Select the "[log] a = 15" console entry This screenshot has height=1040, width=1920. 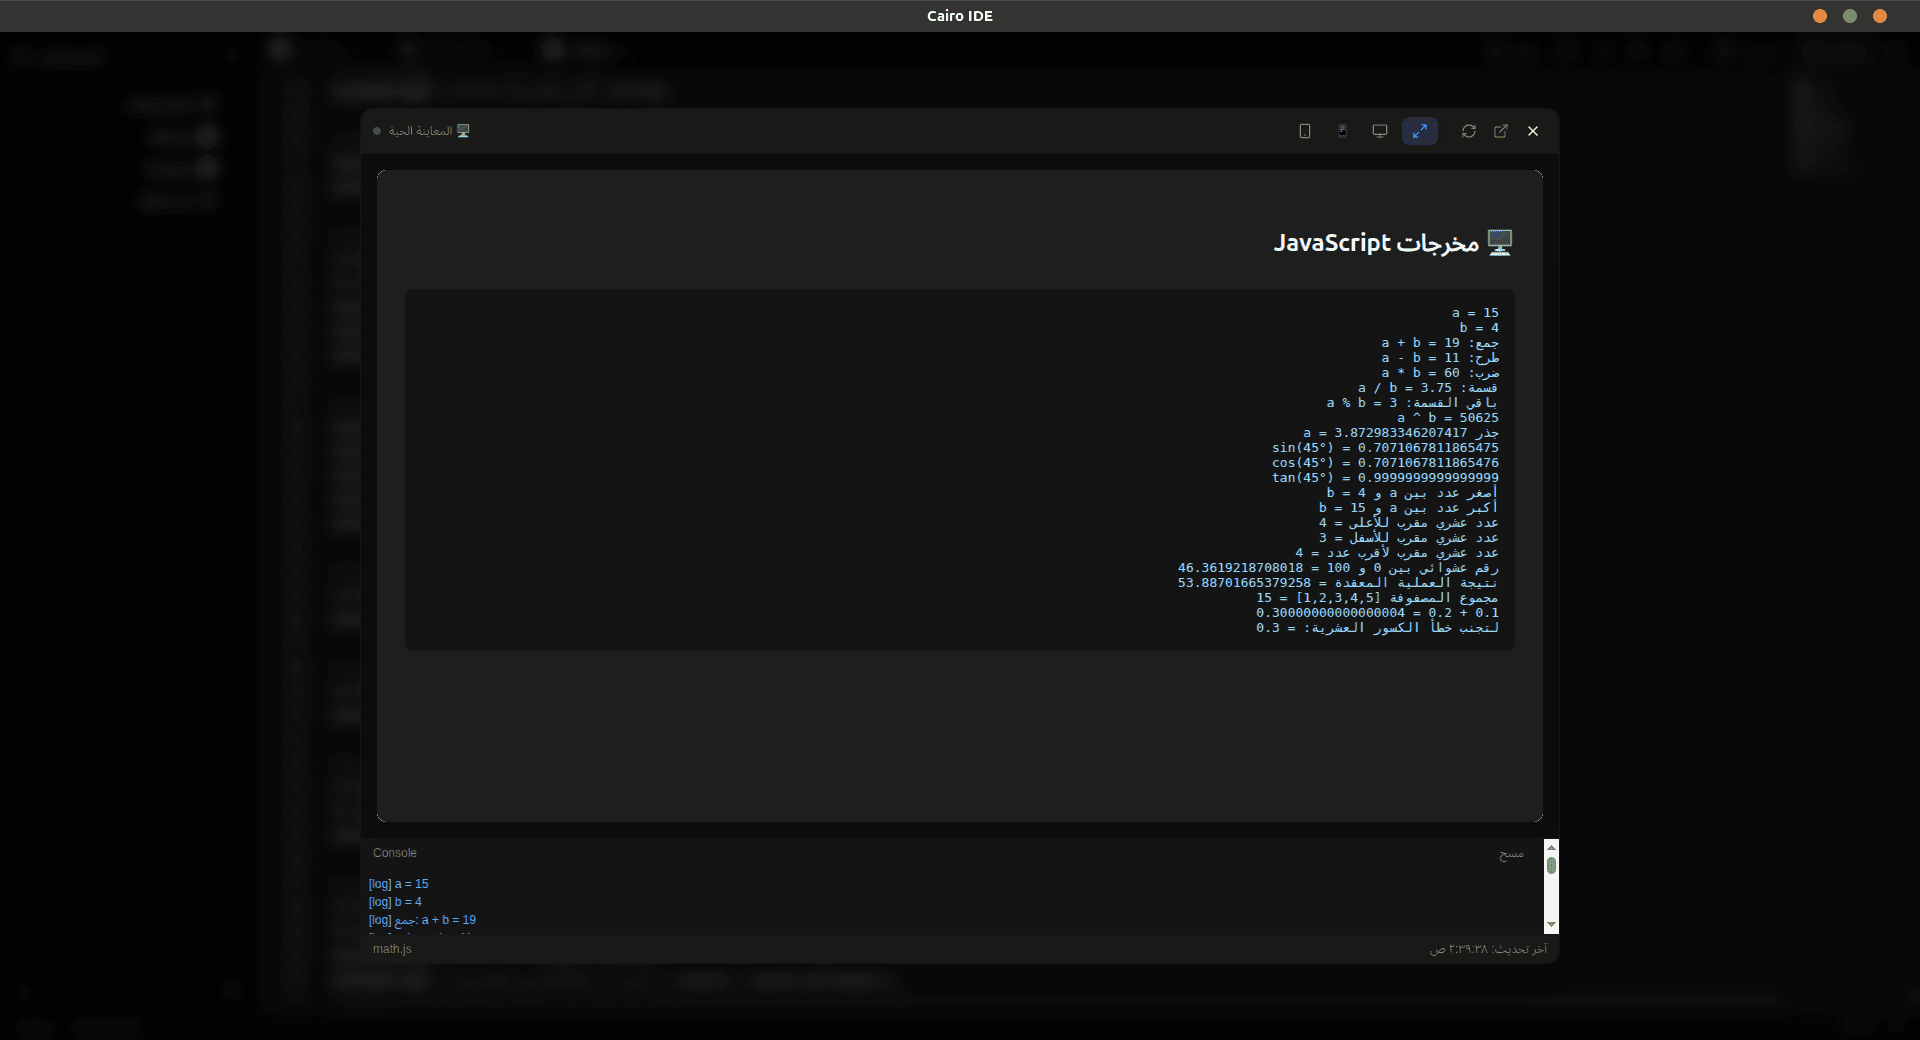[399, 884]
